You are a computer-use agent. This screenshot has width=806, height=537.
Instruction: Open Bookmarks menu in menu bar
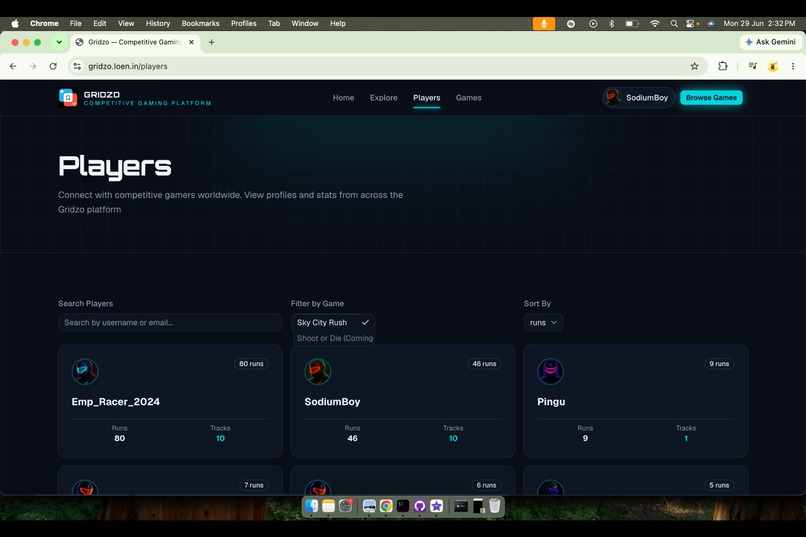200,24
